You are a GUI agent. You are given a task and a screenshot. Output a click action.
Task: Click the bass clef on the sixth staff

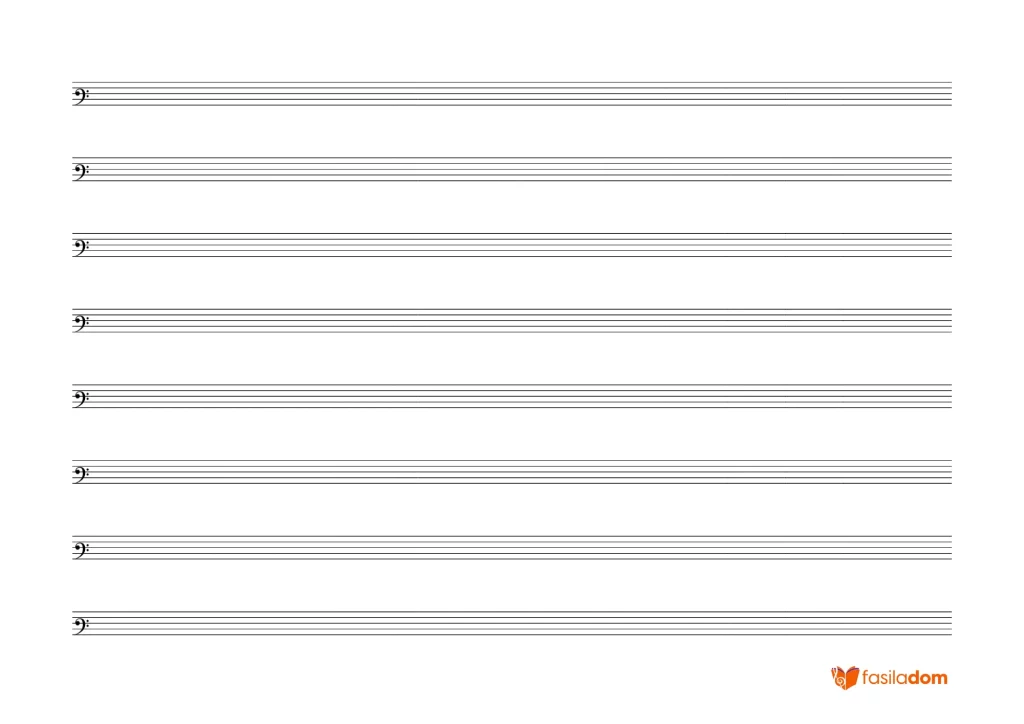click(81, 474)
